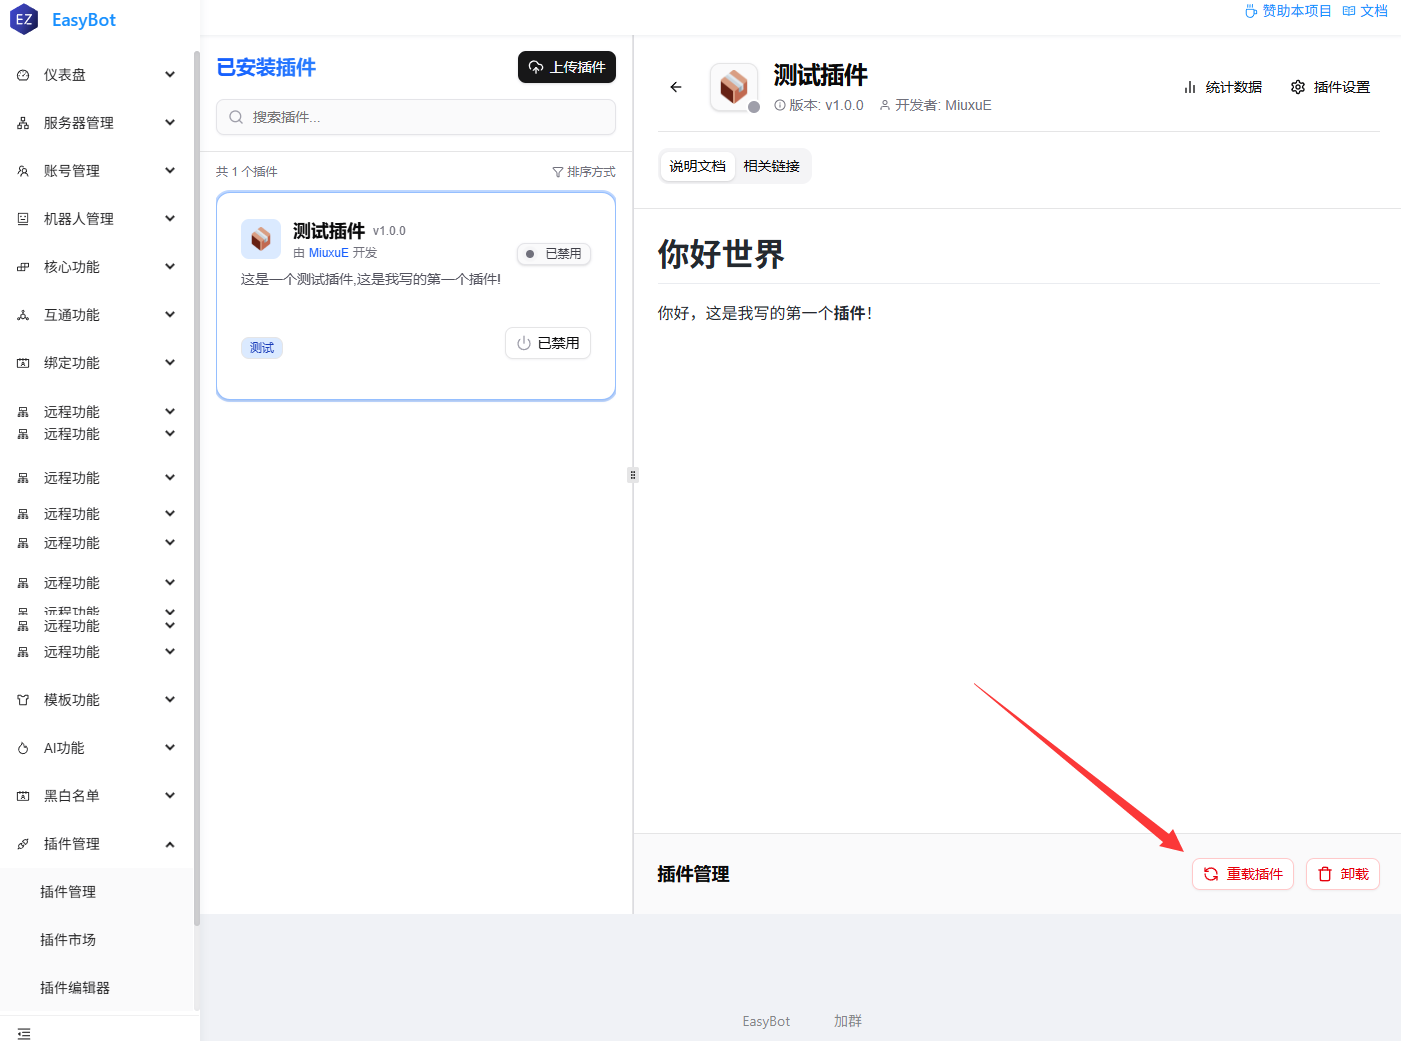
Task: Click the 重载插件 reload button
Action: point(1243,874)
